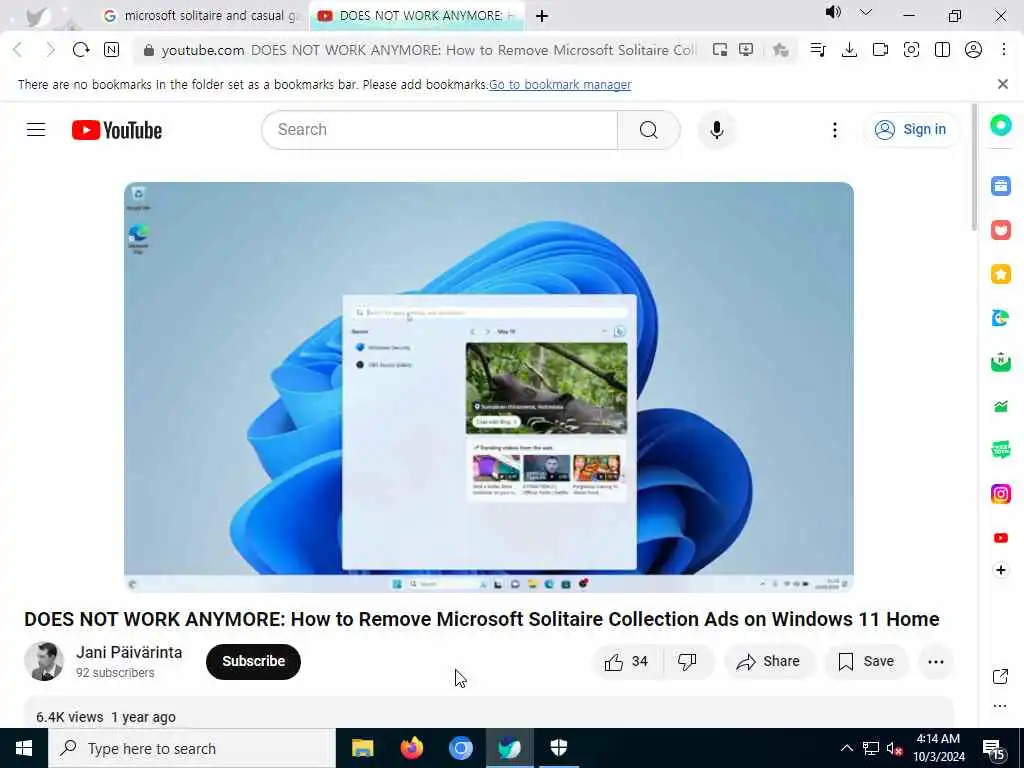
Task: Open the browser downloads panel
Action: tap(849, 50)
